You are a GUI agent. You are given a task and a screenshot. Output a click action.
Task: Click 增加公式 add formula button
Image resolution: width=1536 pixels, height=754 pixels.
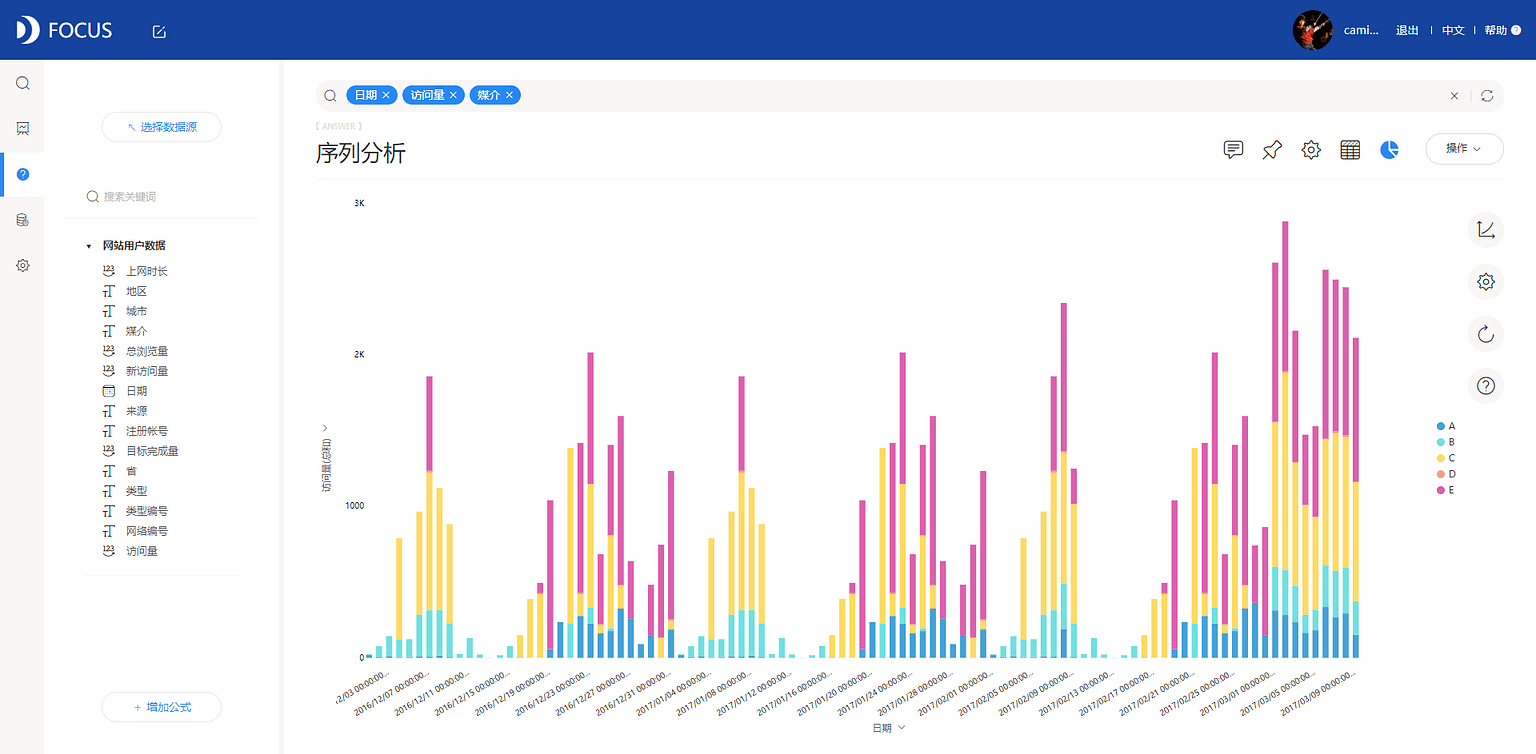tap(161, 707)
